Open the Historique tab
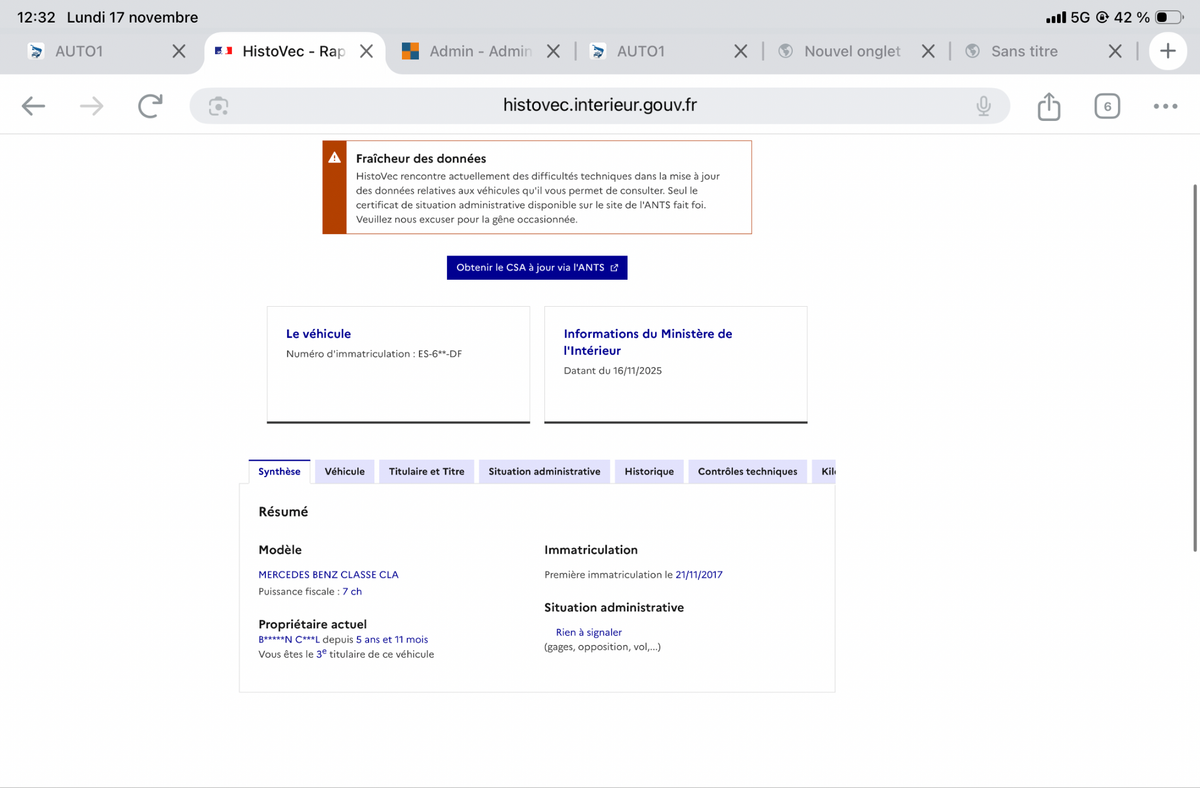Viewport: 1200px width, 788px height. click(650, 472)
